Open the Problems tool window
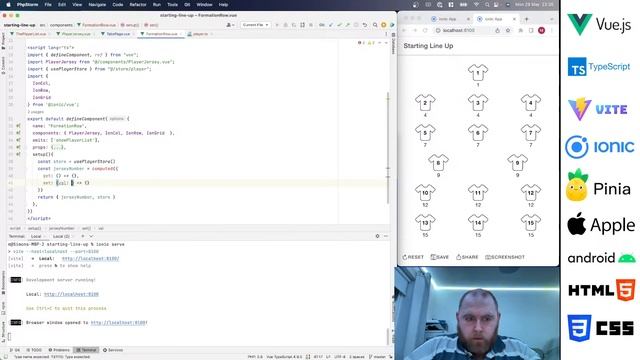Image resolution: width=640 pixels, height=360 pixels. pyautogui.click(x=59, y=350)
